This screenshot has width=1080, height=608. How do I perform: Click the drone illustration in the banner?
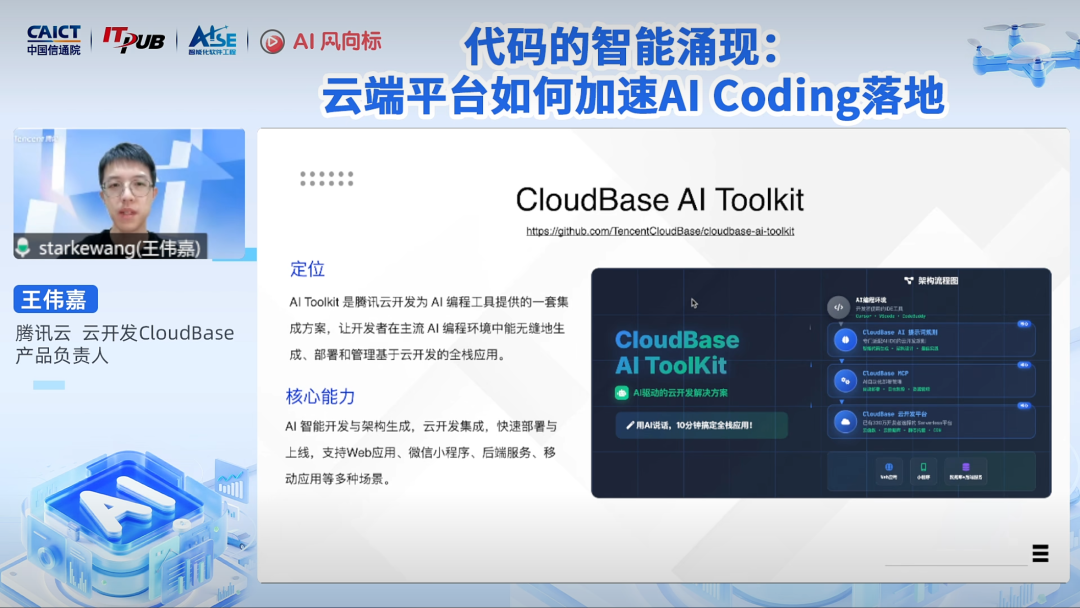click(1024, 54)
